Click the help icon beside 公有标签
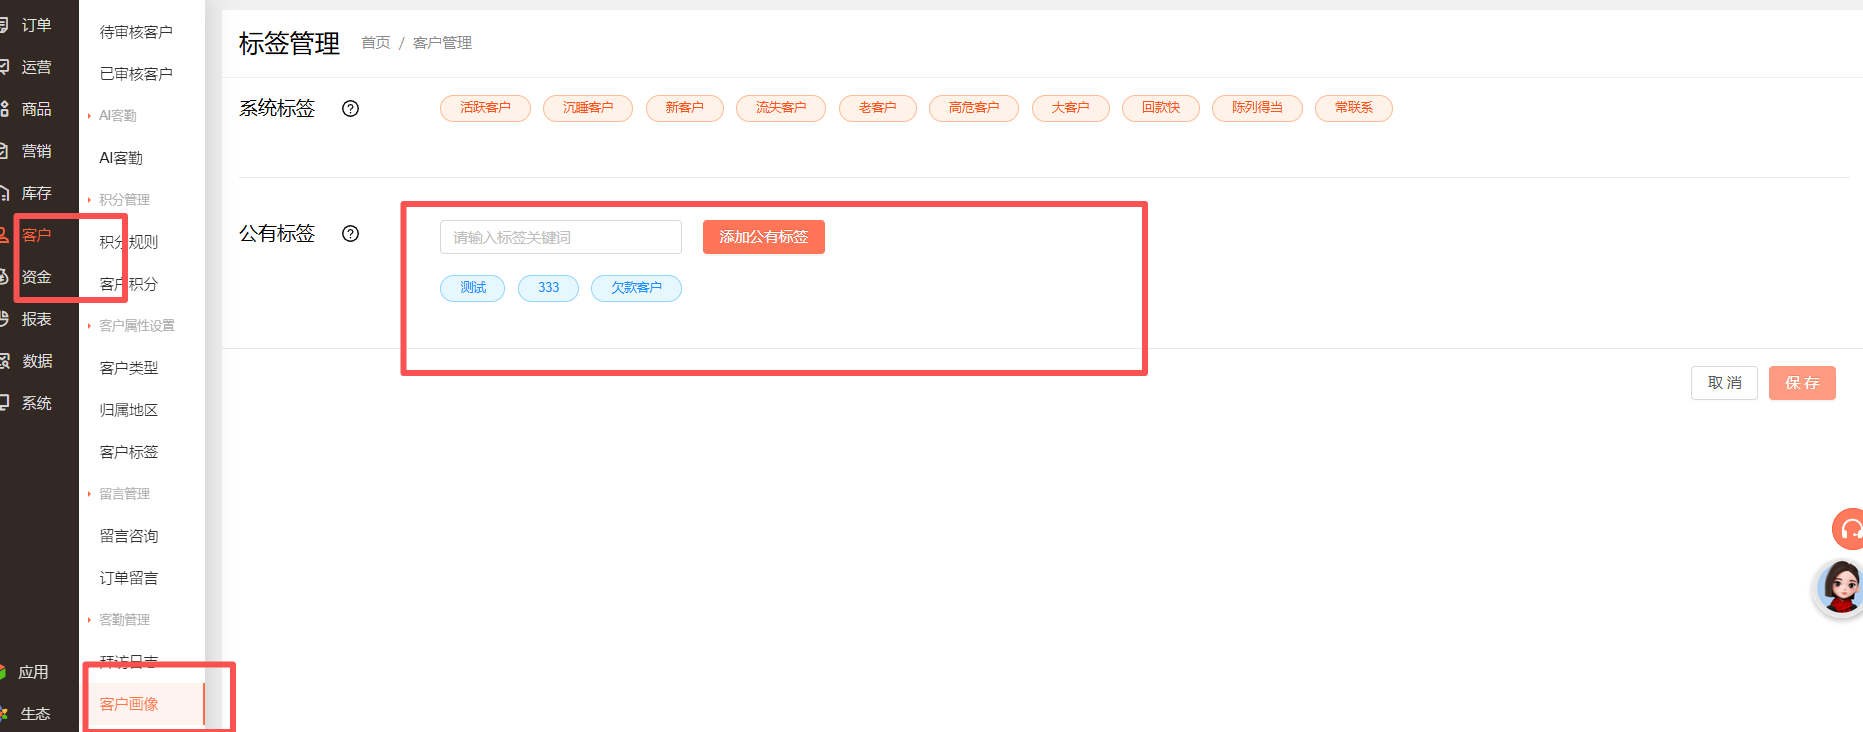Viewport: 1863px width, 732px height. click(x=350, y=234)
